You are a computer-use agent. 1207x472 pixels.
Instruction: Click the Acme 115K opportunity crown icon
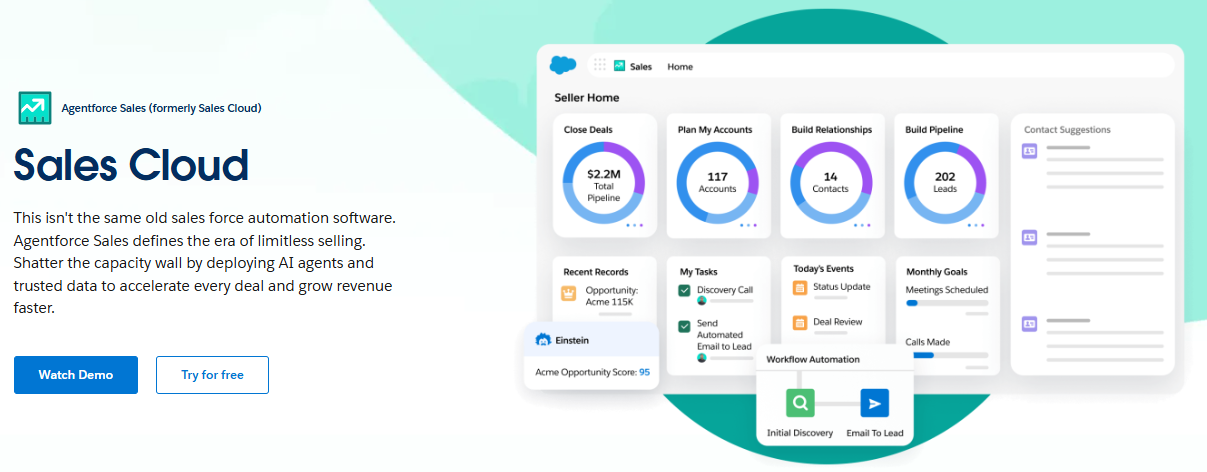coord(569,294)
